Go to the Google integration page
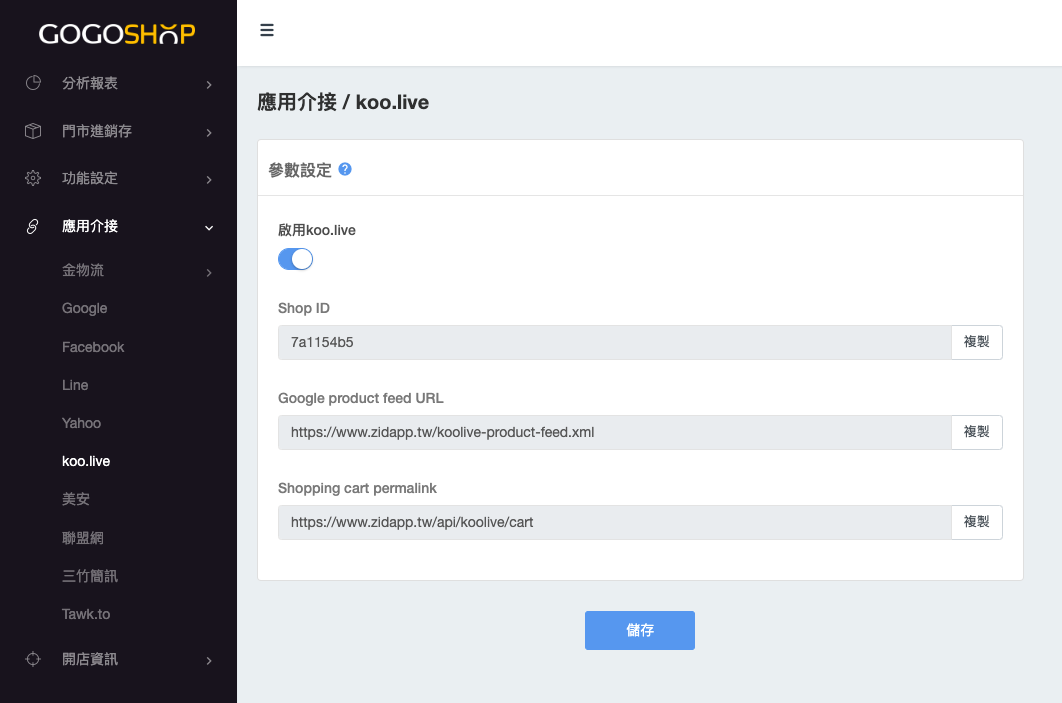 pos(85,308)
